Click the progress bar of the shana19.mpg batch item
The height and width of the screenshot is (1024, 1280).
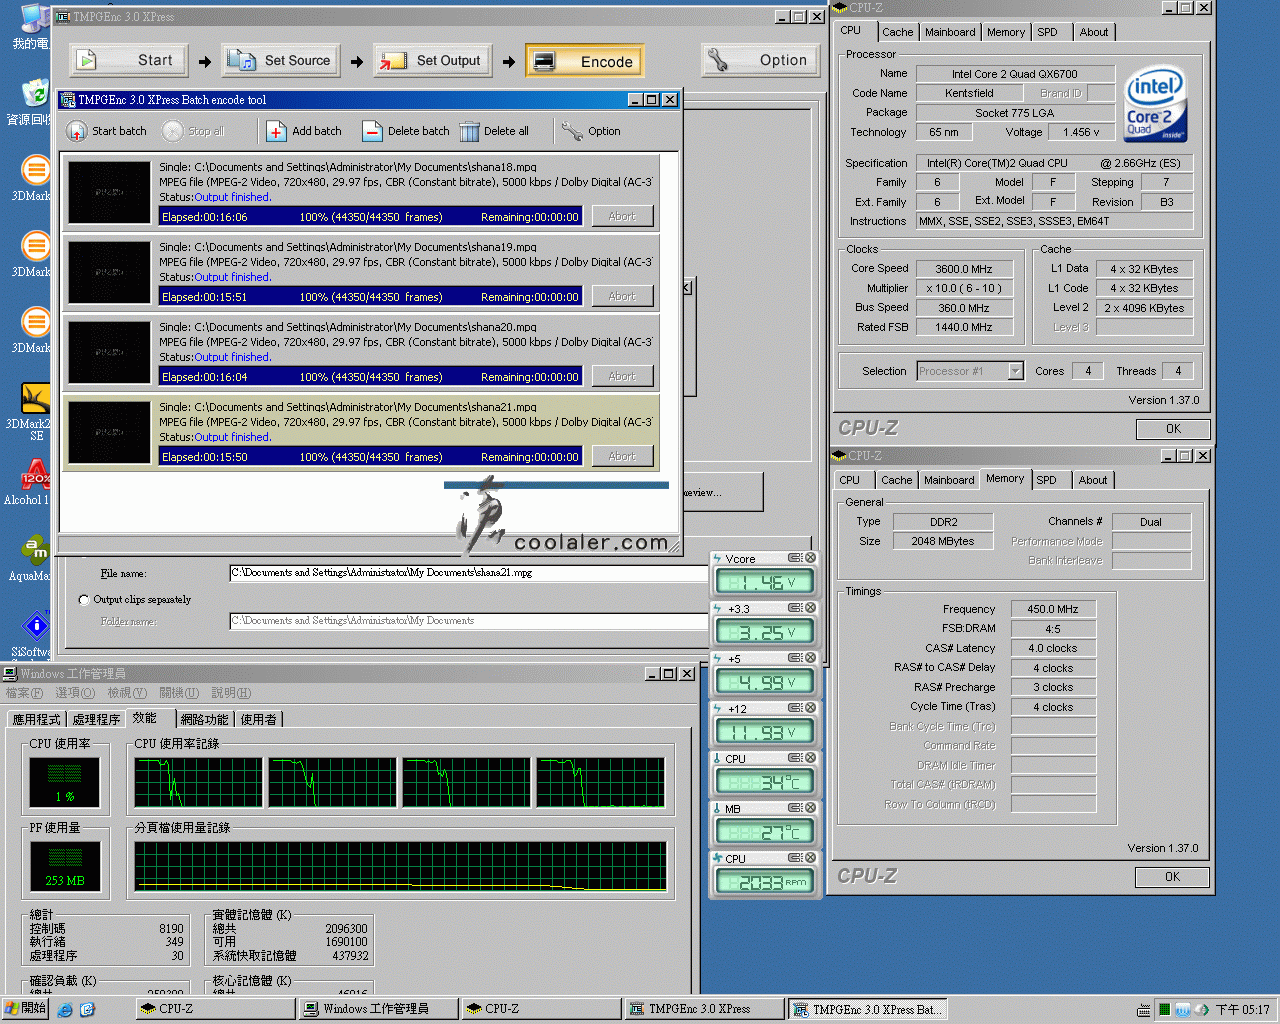(x=370, y=297)
